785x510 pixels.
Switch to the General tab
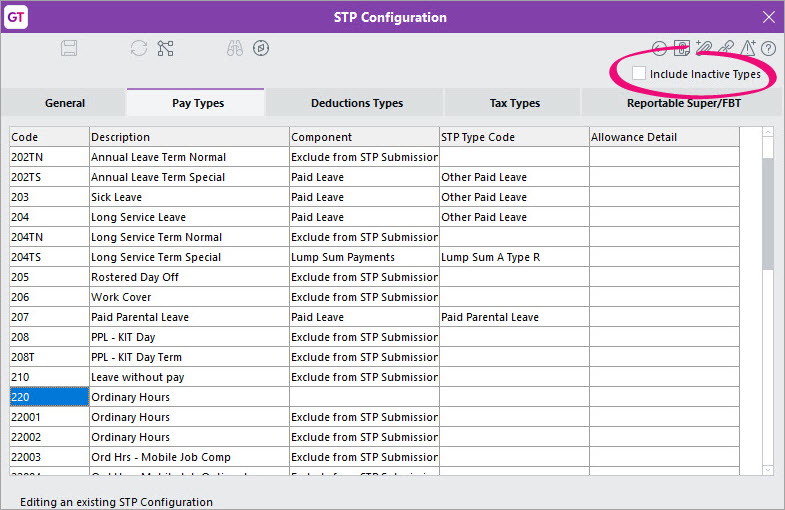[65, 103]
